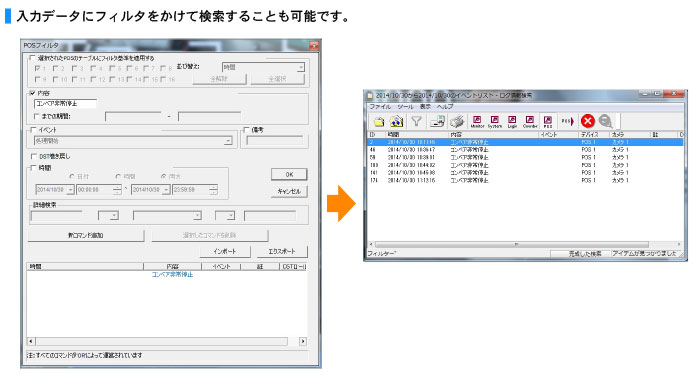Select the POS log icon with label

pyautogui.click(x=548, y=122)
